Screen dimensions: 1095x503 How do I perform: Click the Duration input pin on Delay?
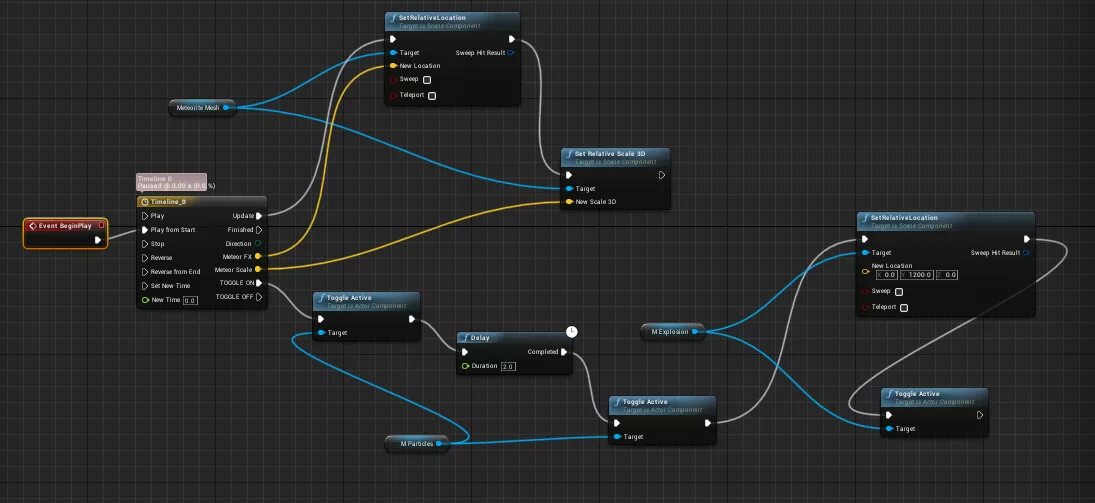point(465,366)
